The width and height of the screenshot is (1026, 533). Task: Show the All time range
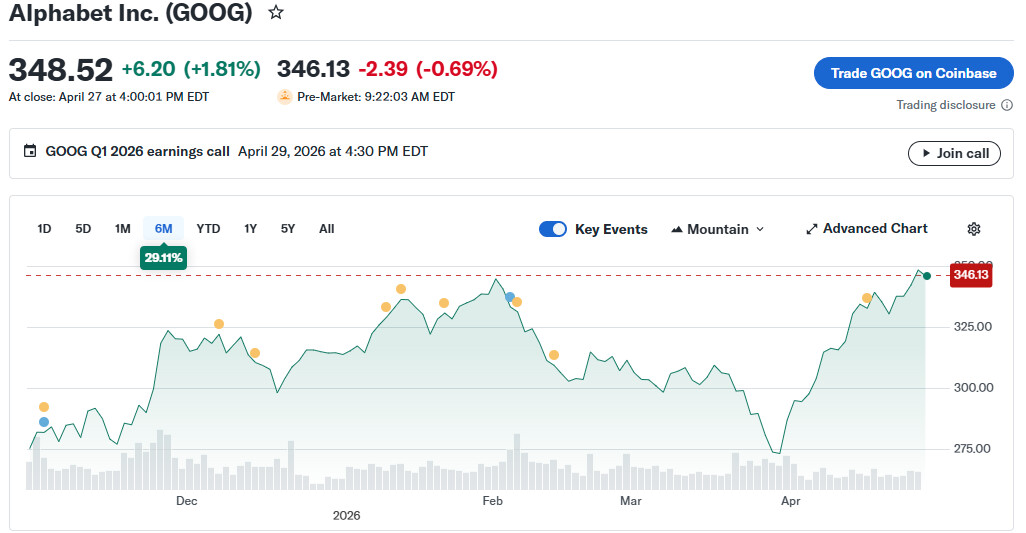(326, 229)
